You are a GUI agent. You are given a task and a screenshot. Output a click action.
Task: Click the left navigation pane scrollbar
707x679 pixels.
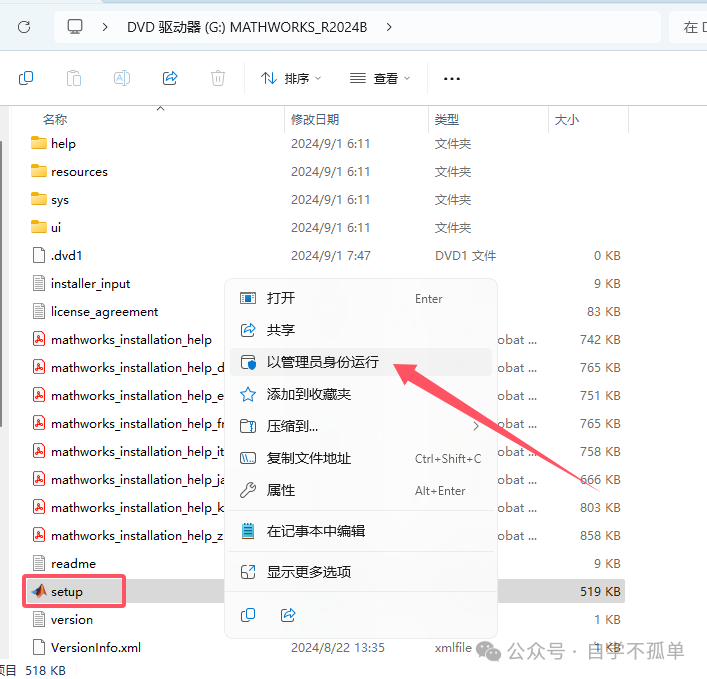pos(1,284)
